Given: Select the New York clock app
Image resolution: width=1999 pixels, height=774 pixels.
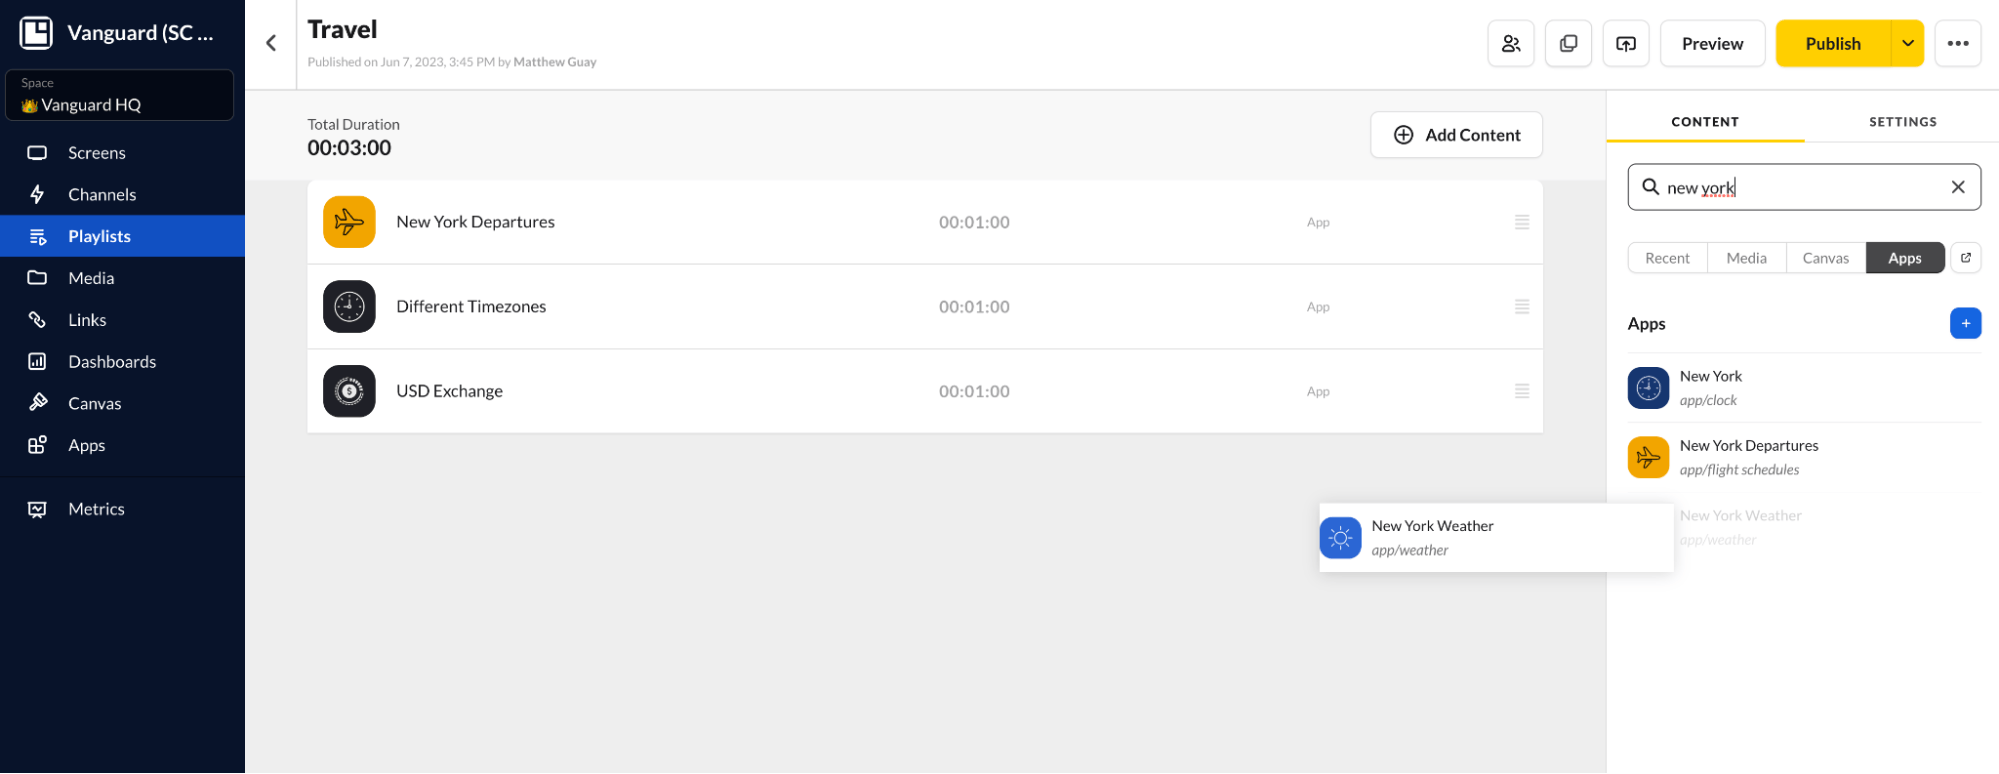Looking at the screenshot, I should coord(1710,388).
